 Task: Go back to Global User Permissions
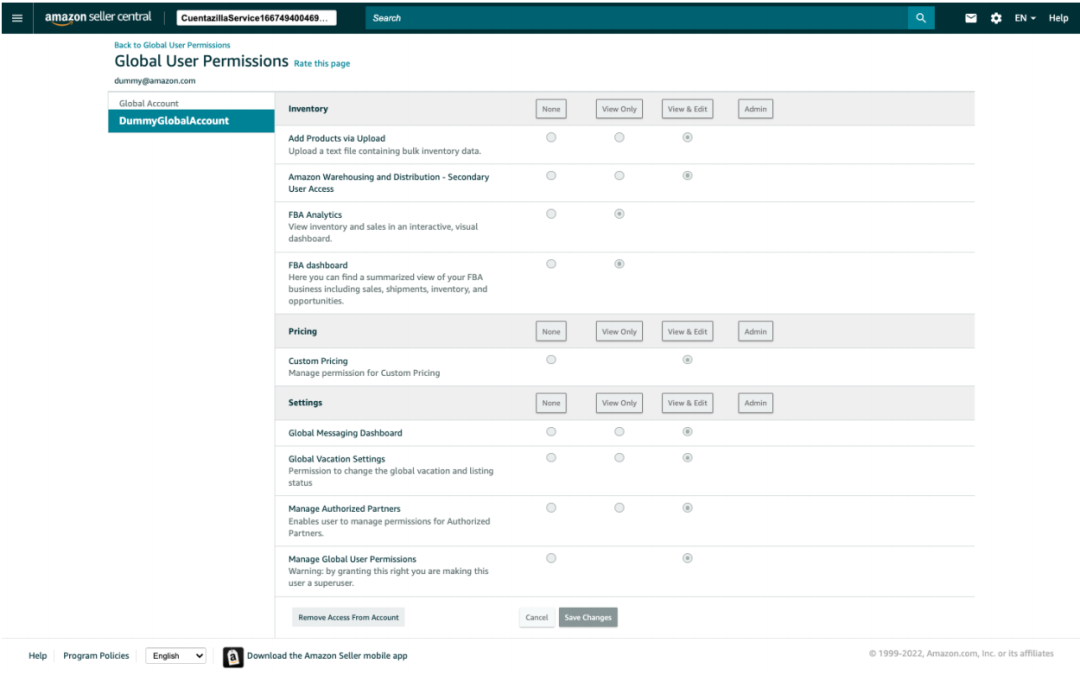tap(172, 45)
